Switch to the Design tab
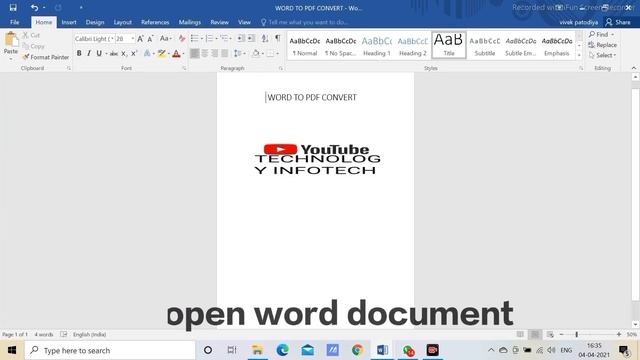The width and height of the screenshot is (640, 360). pos(95,22)
